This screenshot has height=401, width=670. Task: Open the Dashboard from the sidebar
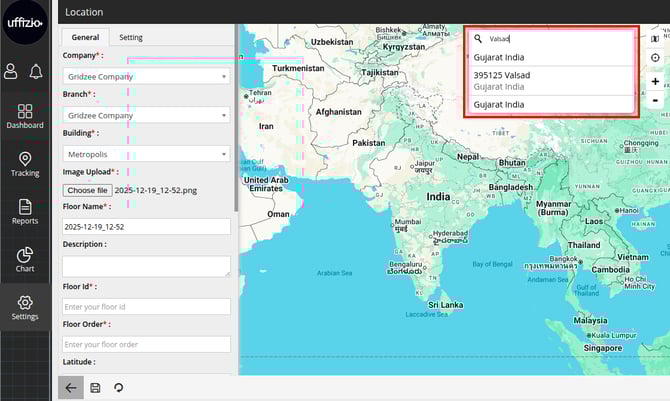click(x=25, y=116)
